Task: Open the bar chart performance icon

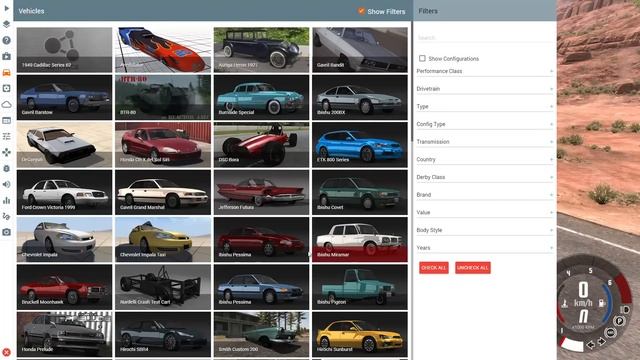Action: point(7,200)
